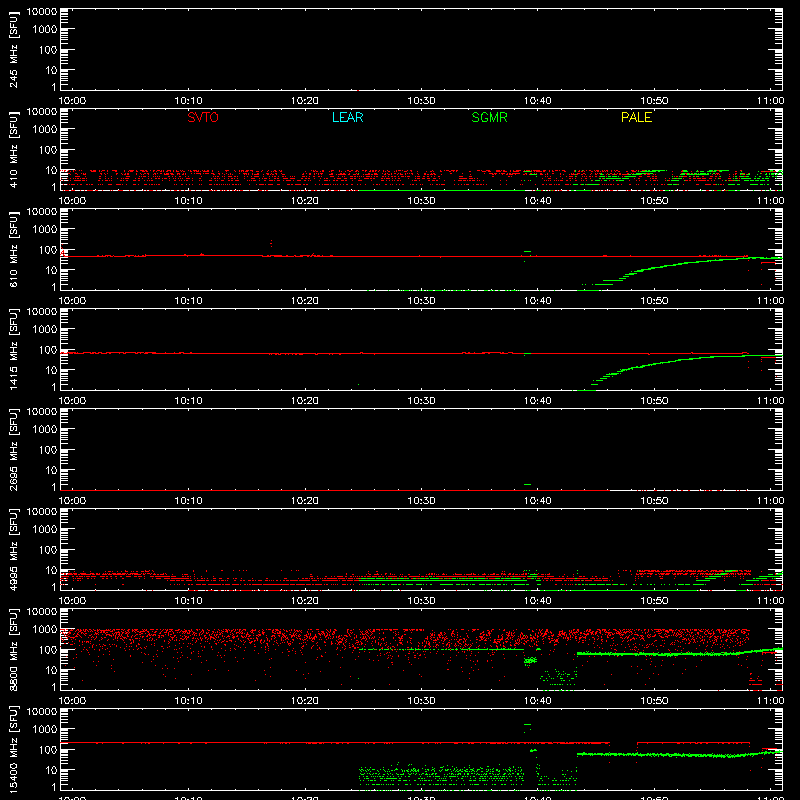Click the 10000 y-axis value of 8800 MHz panel
Viewport: 800px width, 800px height.
(42, 612)
